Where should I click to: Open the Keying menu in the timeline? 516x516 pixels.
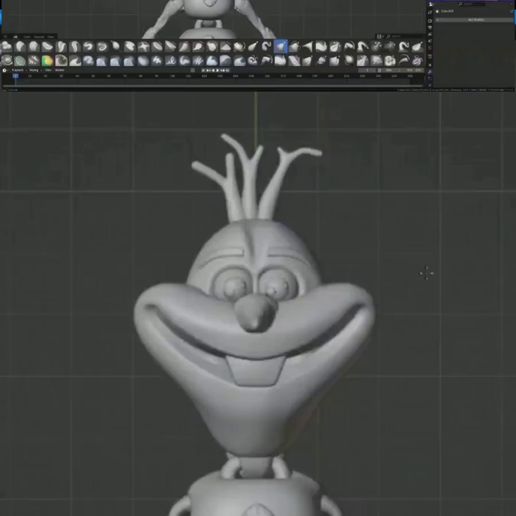(x=34, y=70)
